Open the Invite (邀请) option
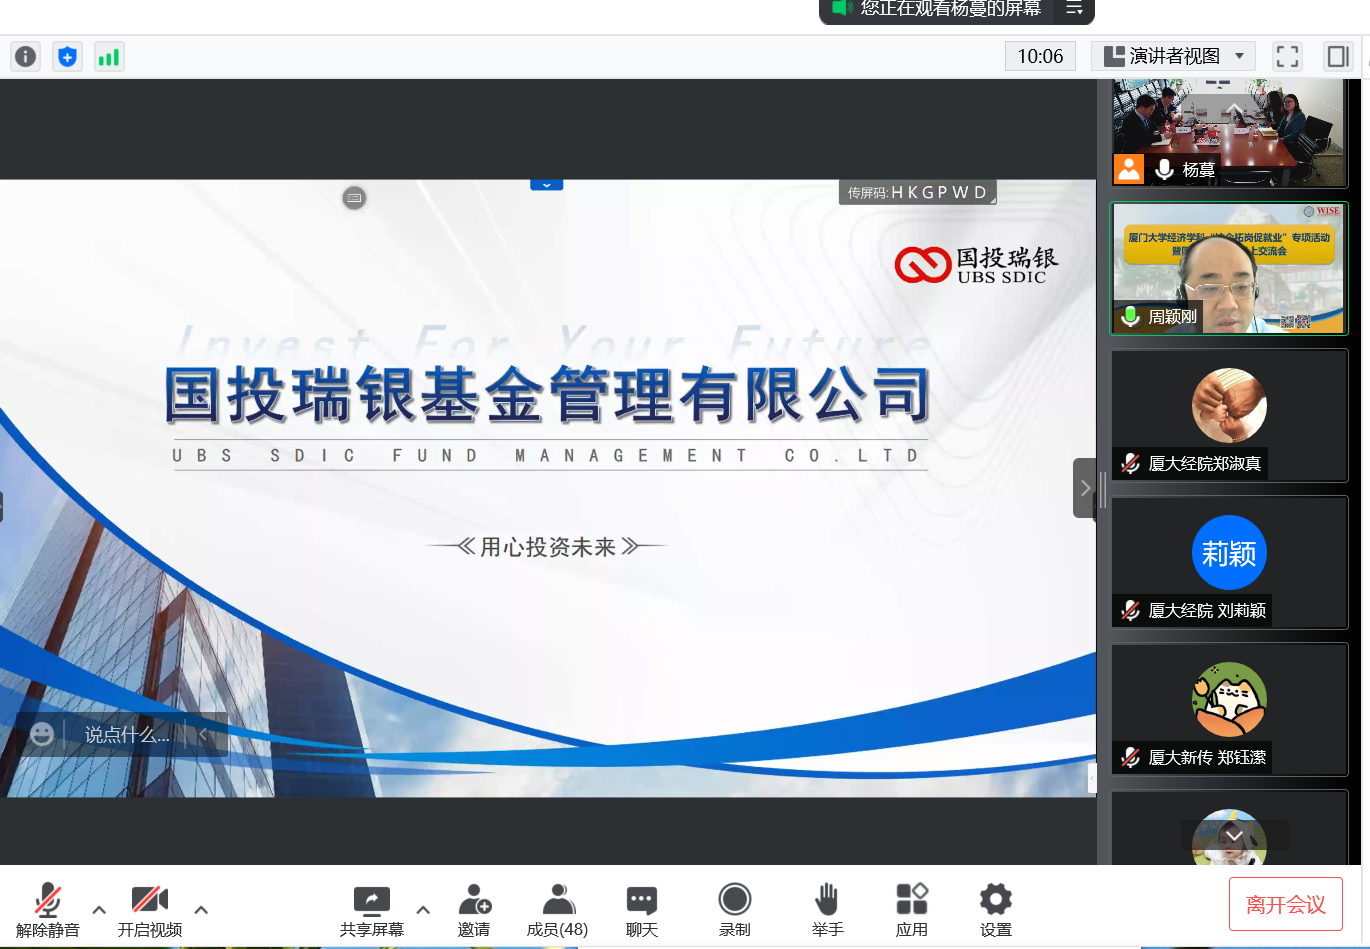This screenshot has width=1370, height=949. tap(474, 909)
